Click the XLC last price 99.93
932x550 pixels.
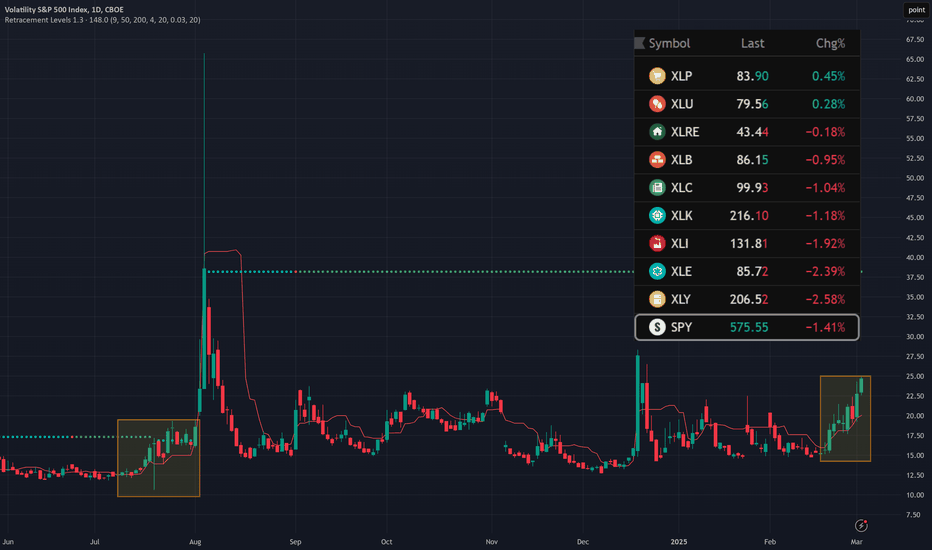(752, 188)
